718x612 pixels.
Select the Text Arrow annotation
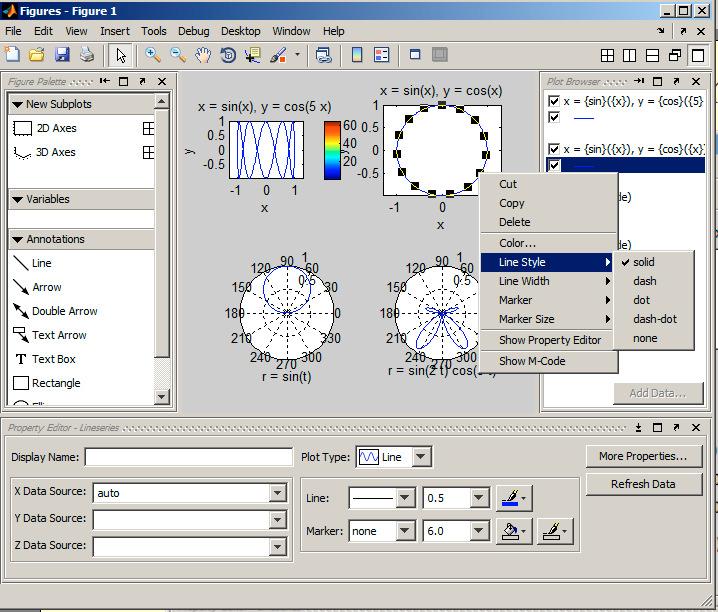tap(49, 335)
